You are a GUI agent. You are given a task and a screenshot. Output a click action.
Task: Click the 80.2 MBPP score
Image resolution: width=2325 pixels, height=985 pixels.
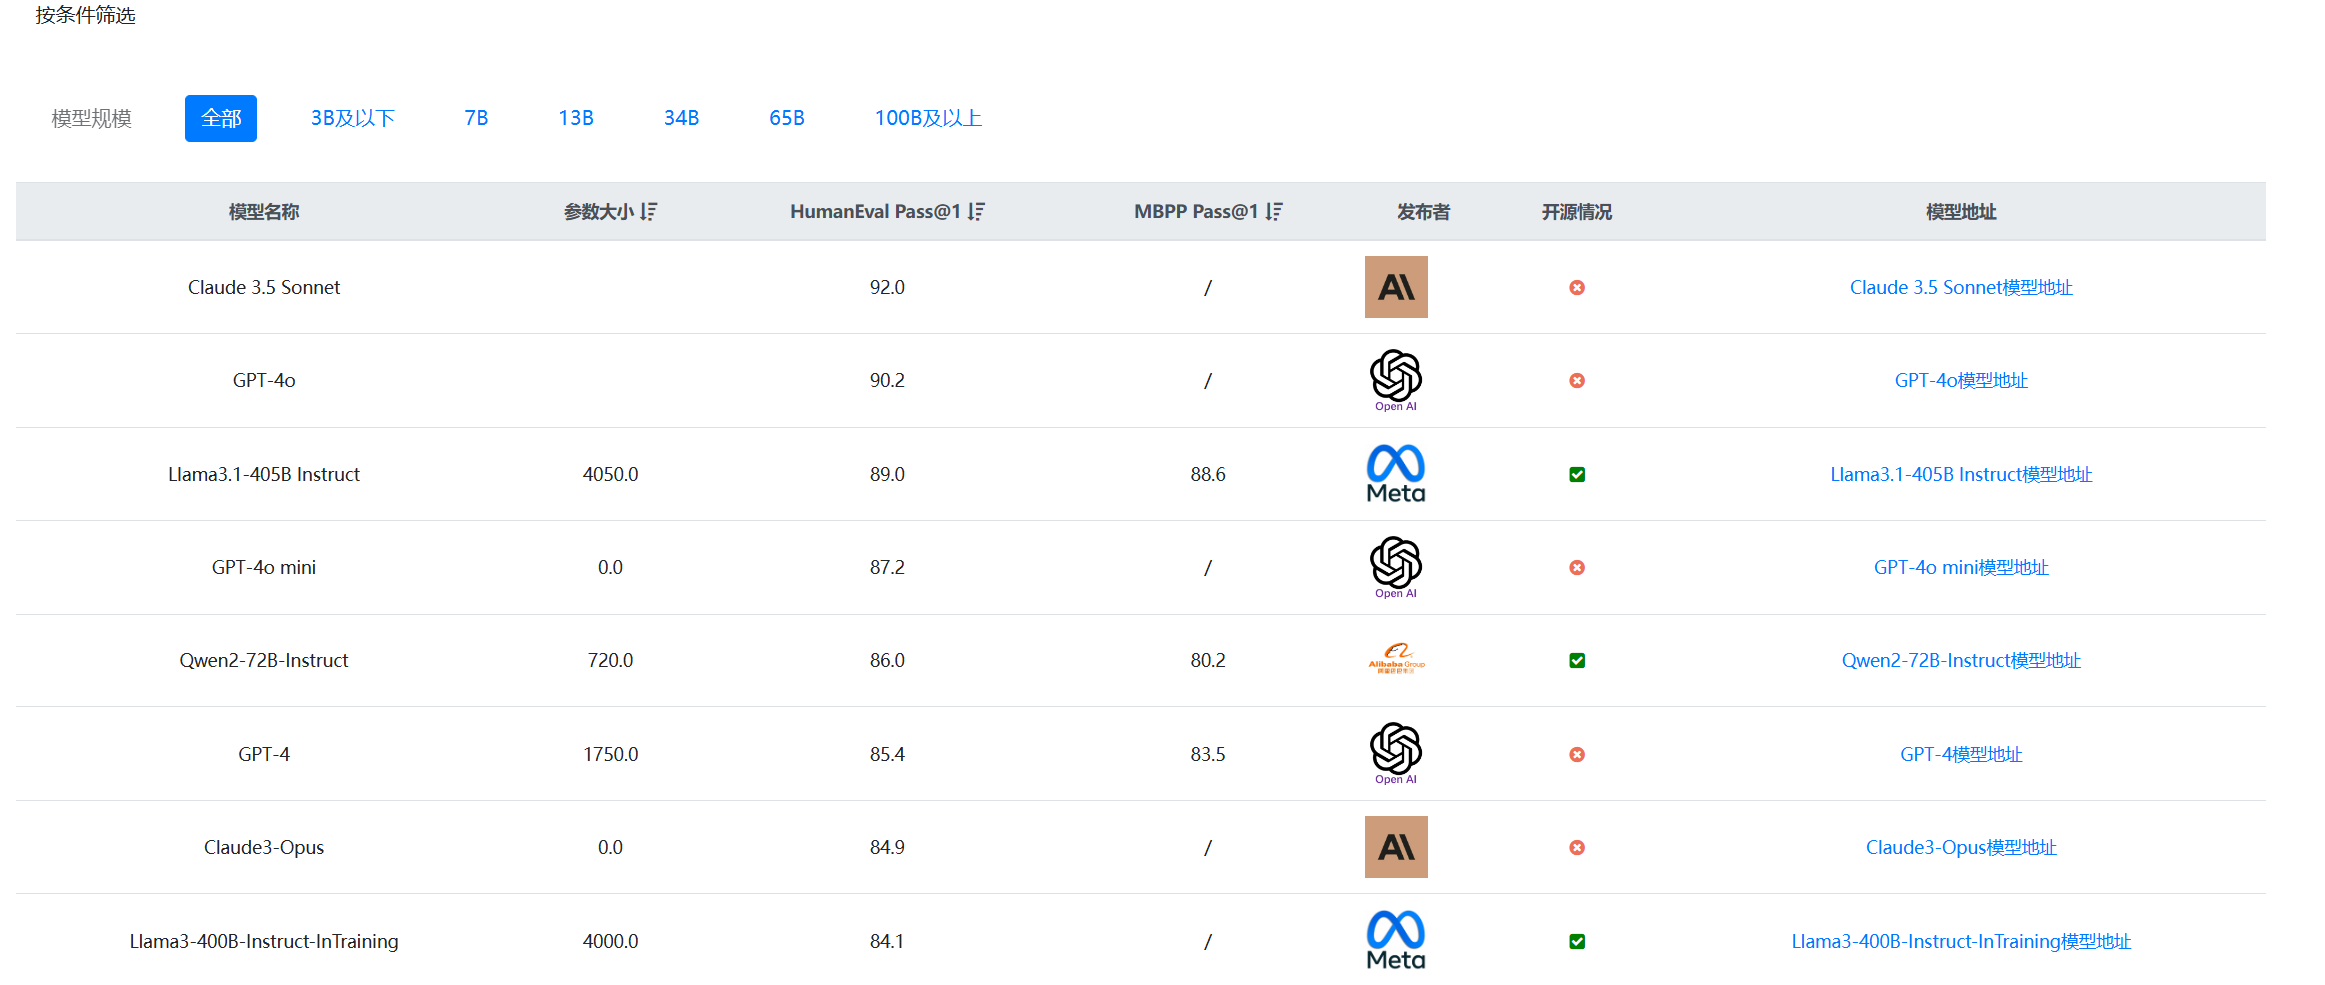pyautogui.click(x=1208, y=660)
